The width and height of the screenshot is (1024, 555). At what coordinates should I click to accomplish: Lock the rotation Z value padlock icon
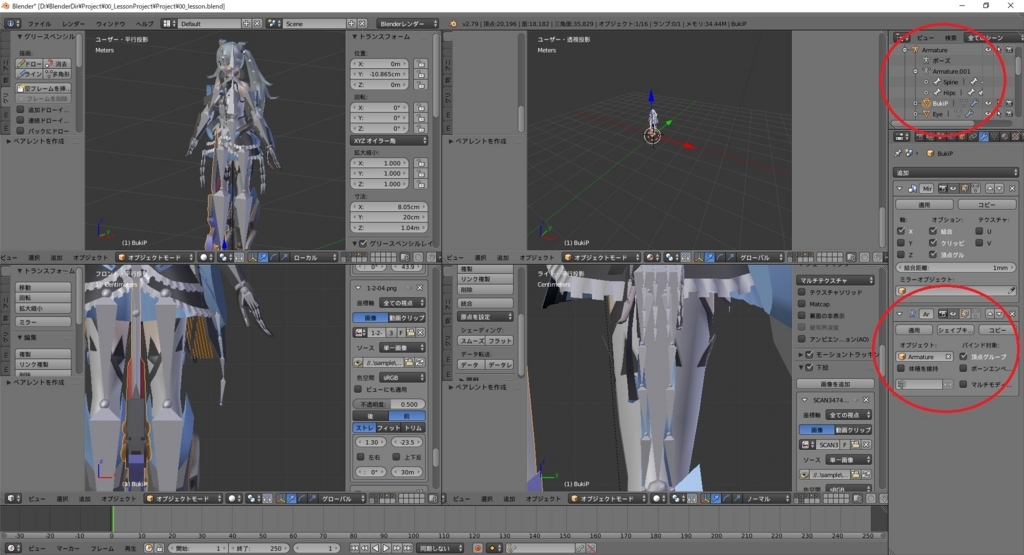coord(420,129)
